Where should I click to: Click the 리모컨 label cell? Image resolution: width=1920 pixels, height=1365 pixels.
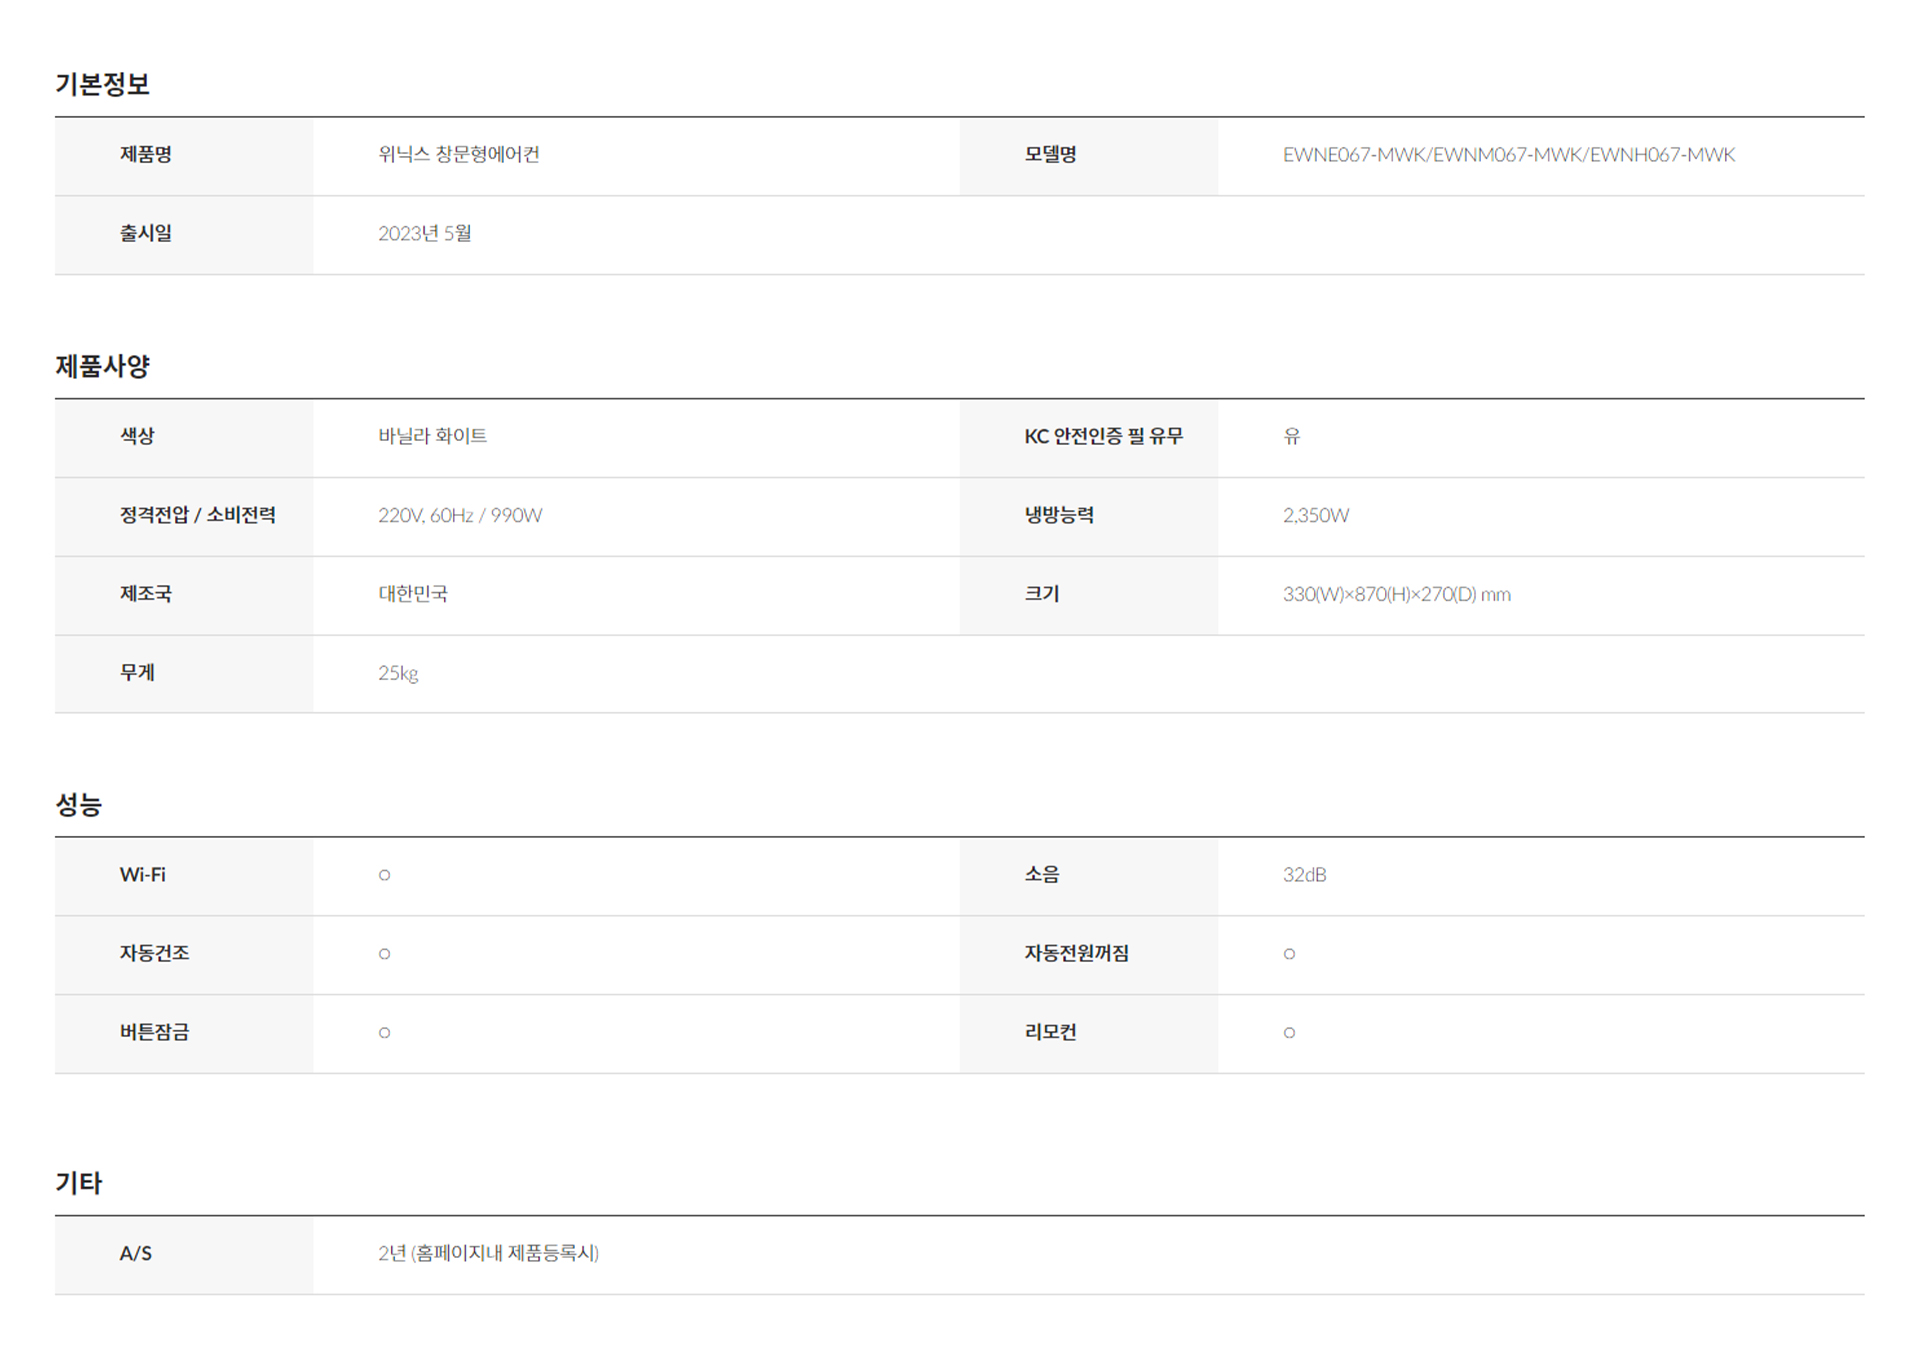[x=1088, y=1034]
